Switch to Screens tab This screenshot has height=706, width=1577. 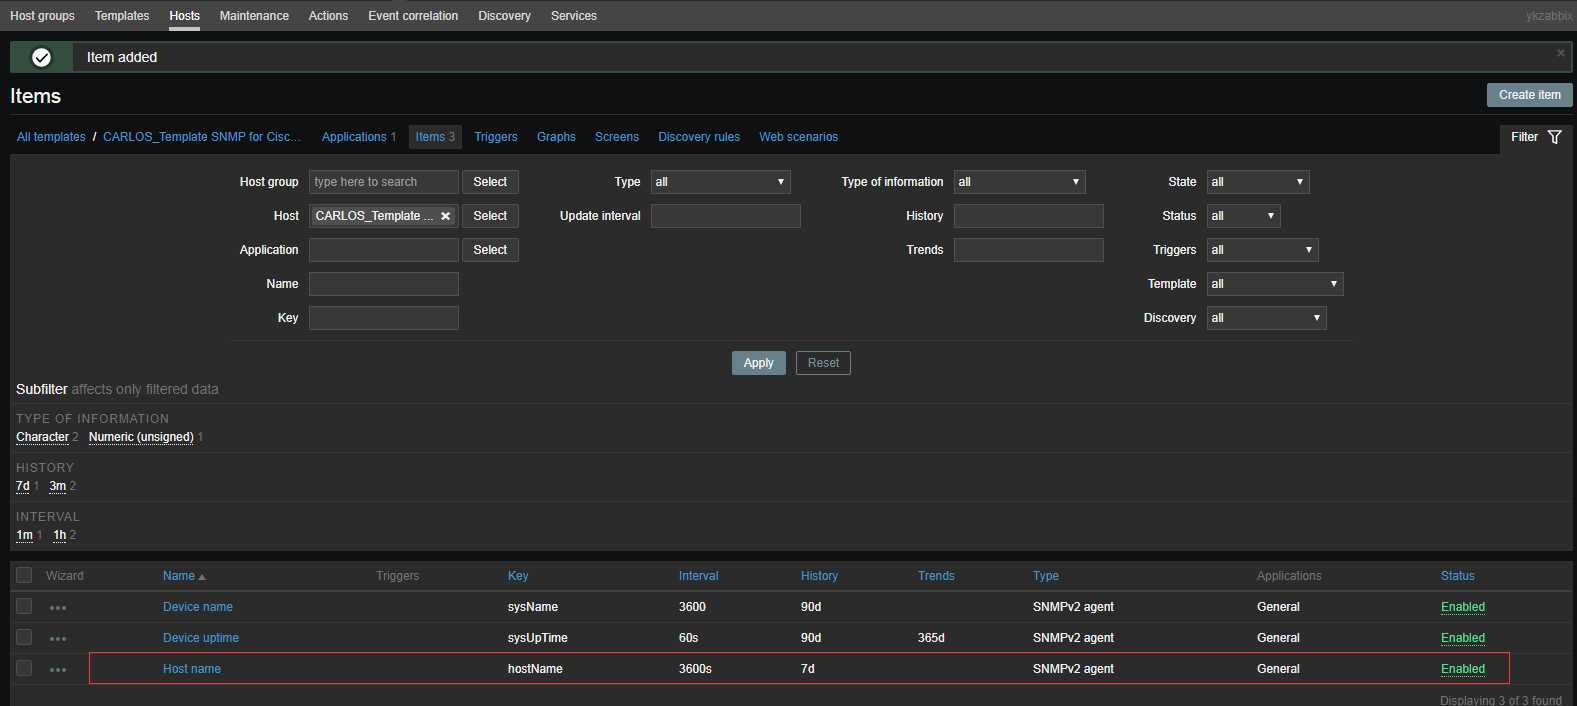[x=617, y=137]
